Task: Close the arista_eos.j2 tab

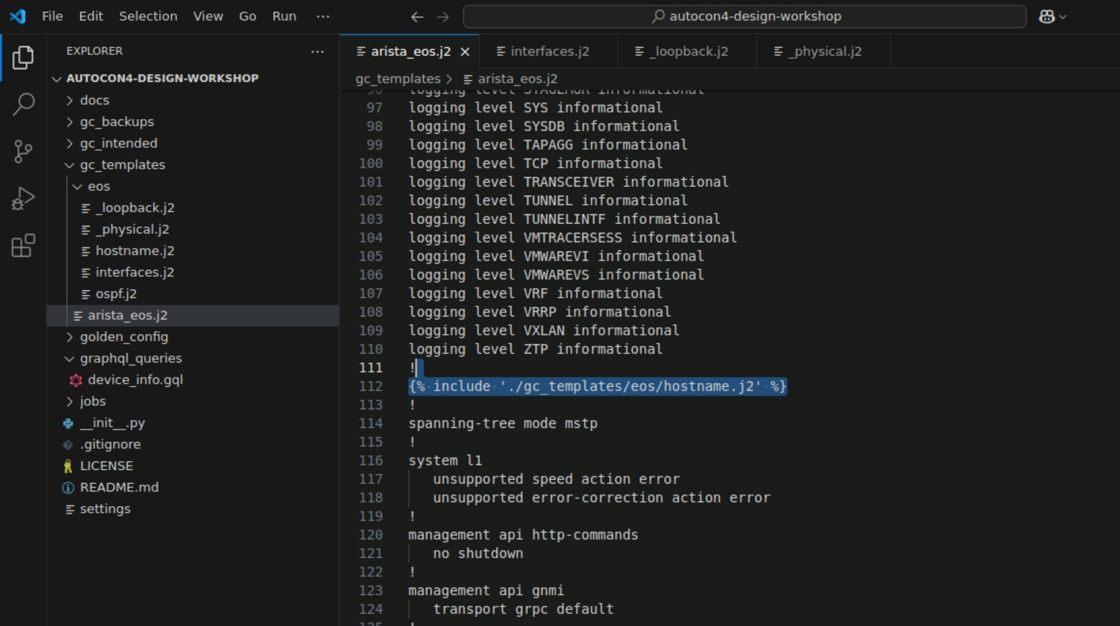Action: coord(465,51)
